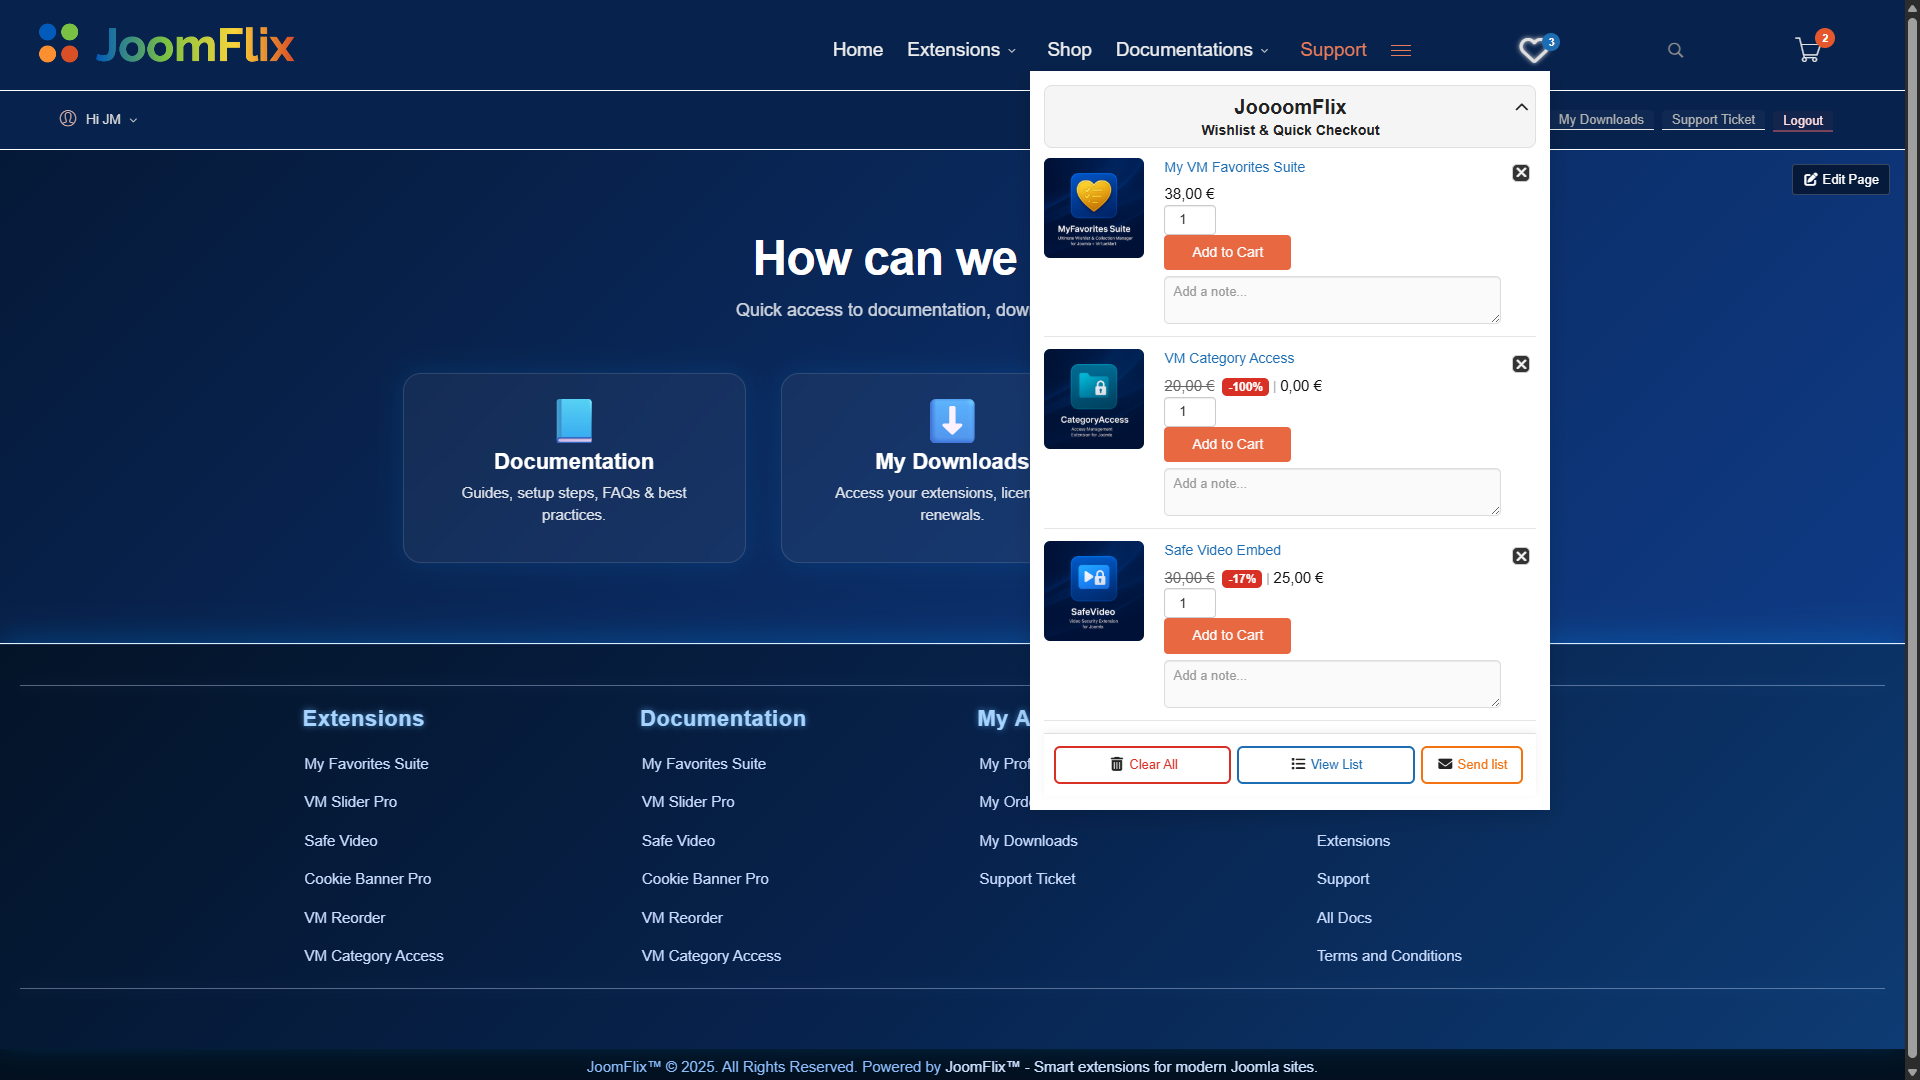Open the wishlist heart icon
This screenshot has height=1080, width=1920.
click(x=1534, y=50)
